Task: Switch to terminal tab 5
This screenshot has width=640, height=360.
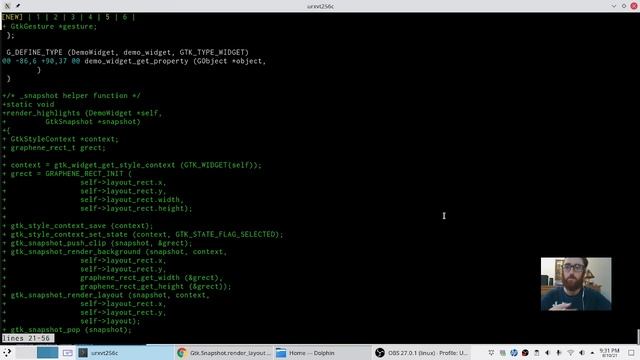Action: [x=107, y=17]
